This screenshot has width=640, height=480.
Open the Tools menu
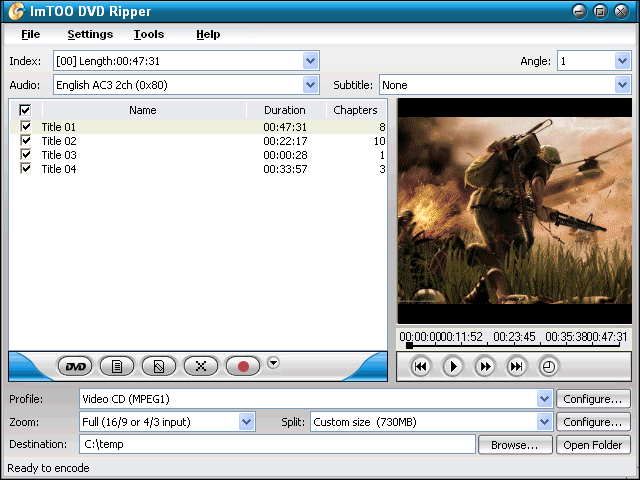pyautogui.click(x=149, y=34)
